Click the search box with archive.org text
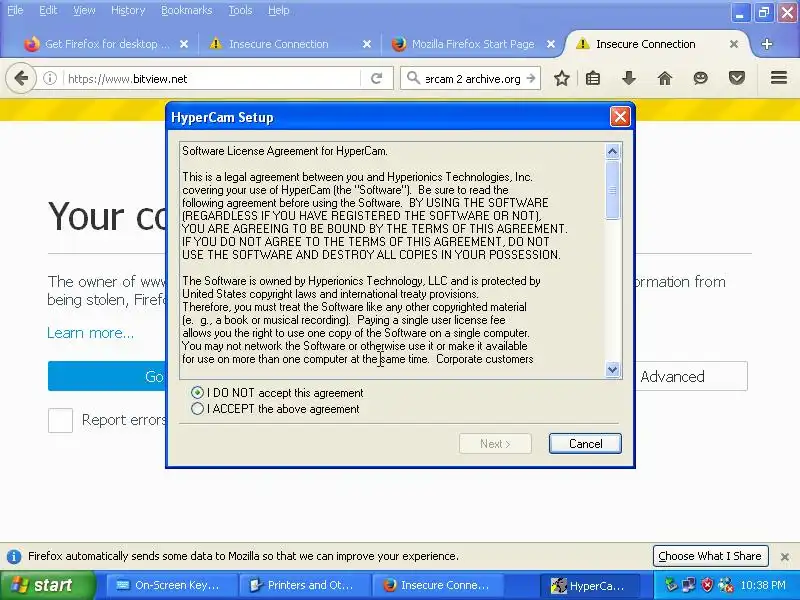800x600 pixels. pyautogui.click(x=472, y=79)
